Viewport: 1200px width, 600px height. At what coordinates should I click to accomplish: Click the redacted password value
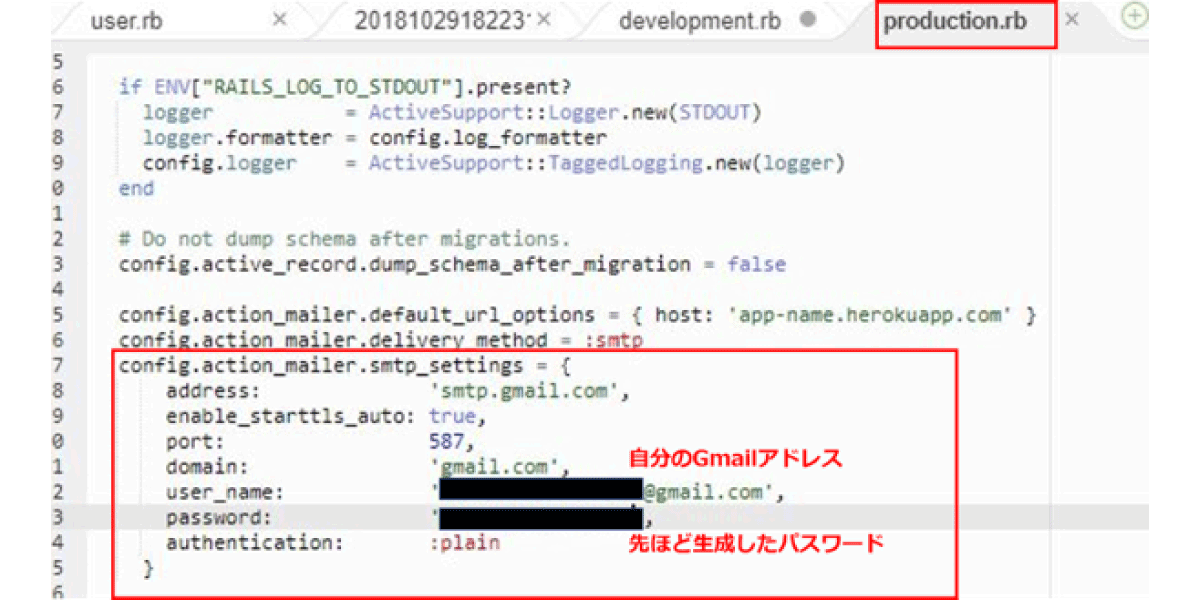point(539,518)
